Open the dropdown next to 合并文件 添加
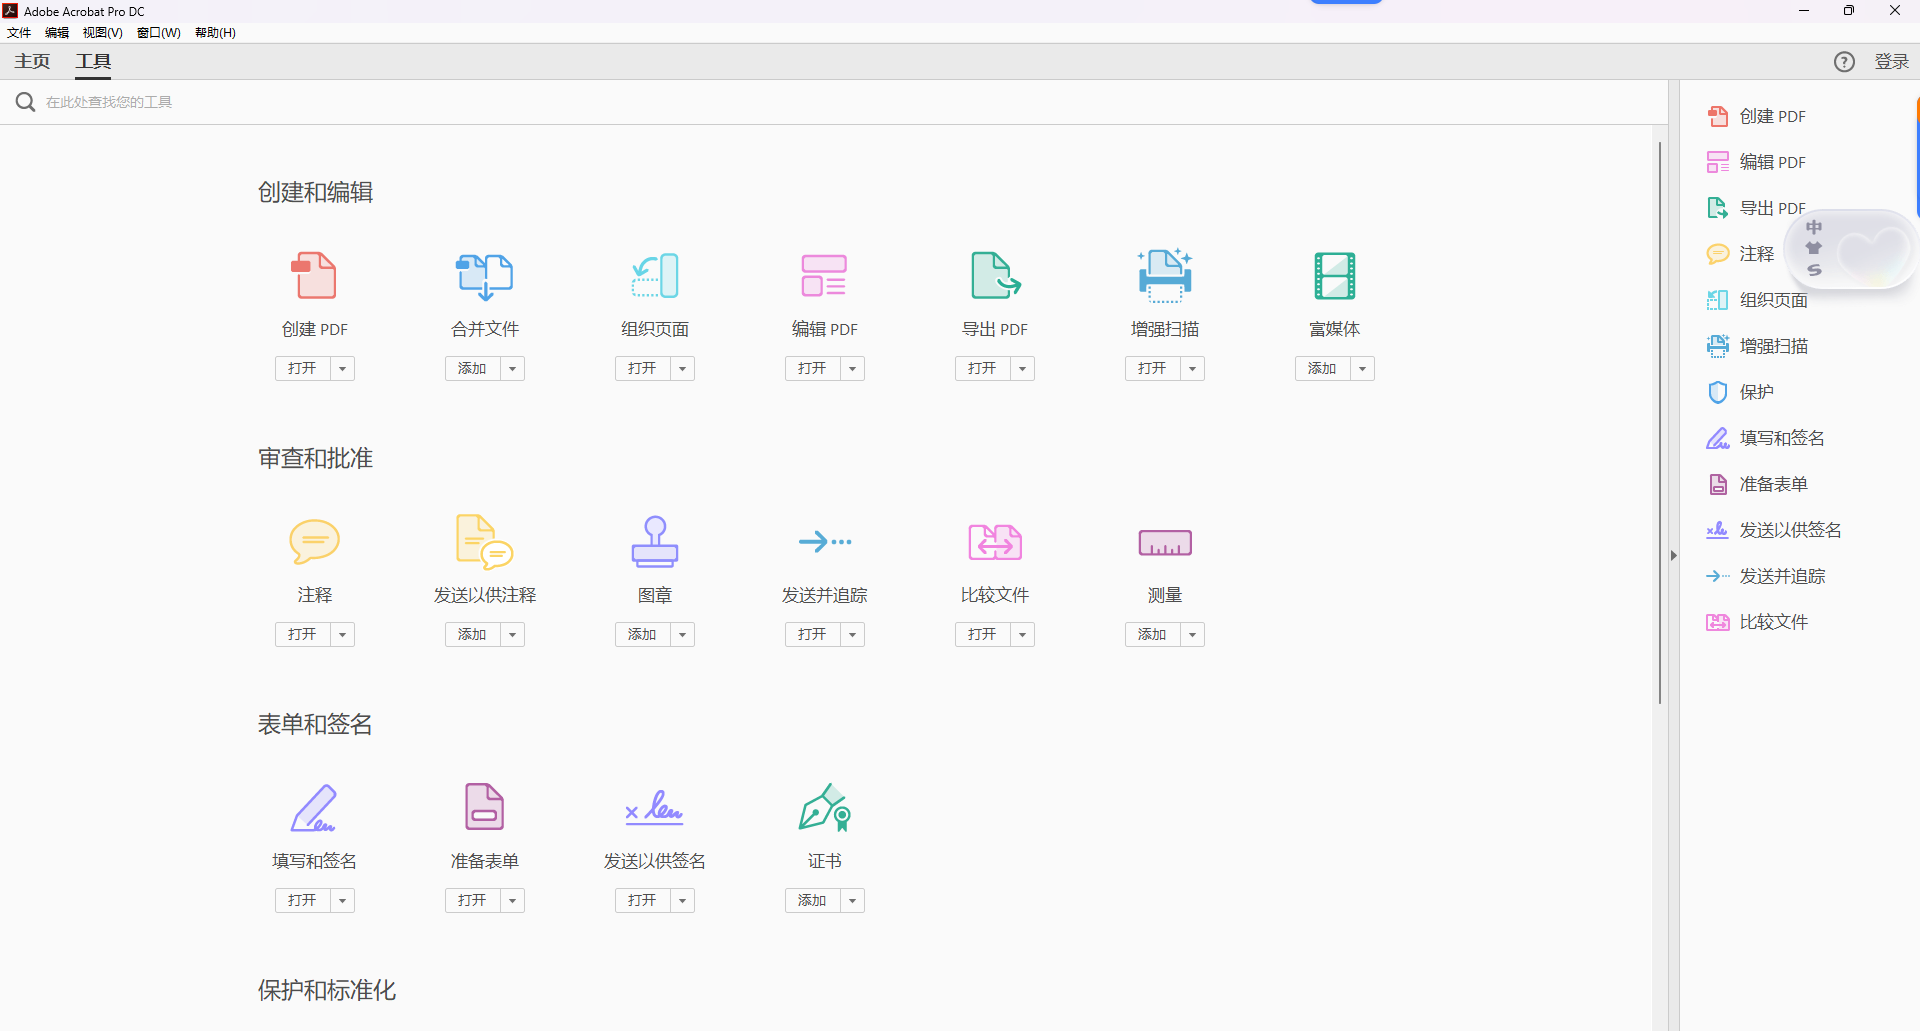The height and width of the screenshot is (1031, 1920). point(512,368)
